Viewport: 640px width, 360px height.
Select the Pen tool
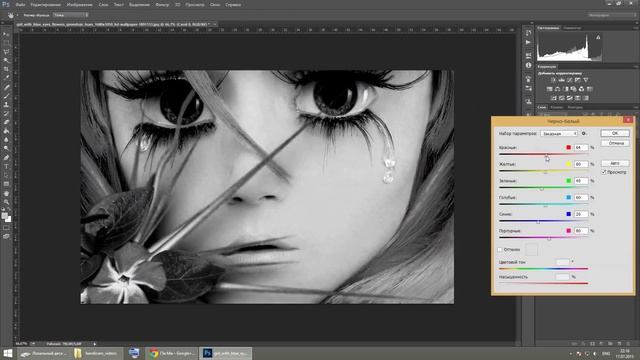click(6, 157)
